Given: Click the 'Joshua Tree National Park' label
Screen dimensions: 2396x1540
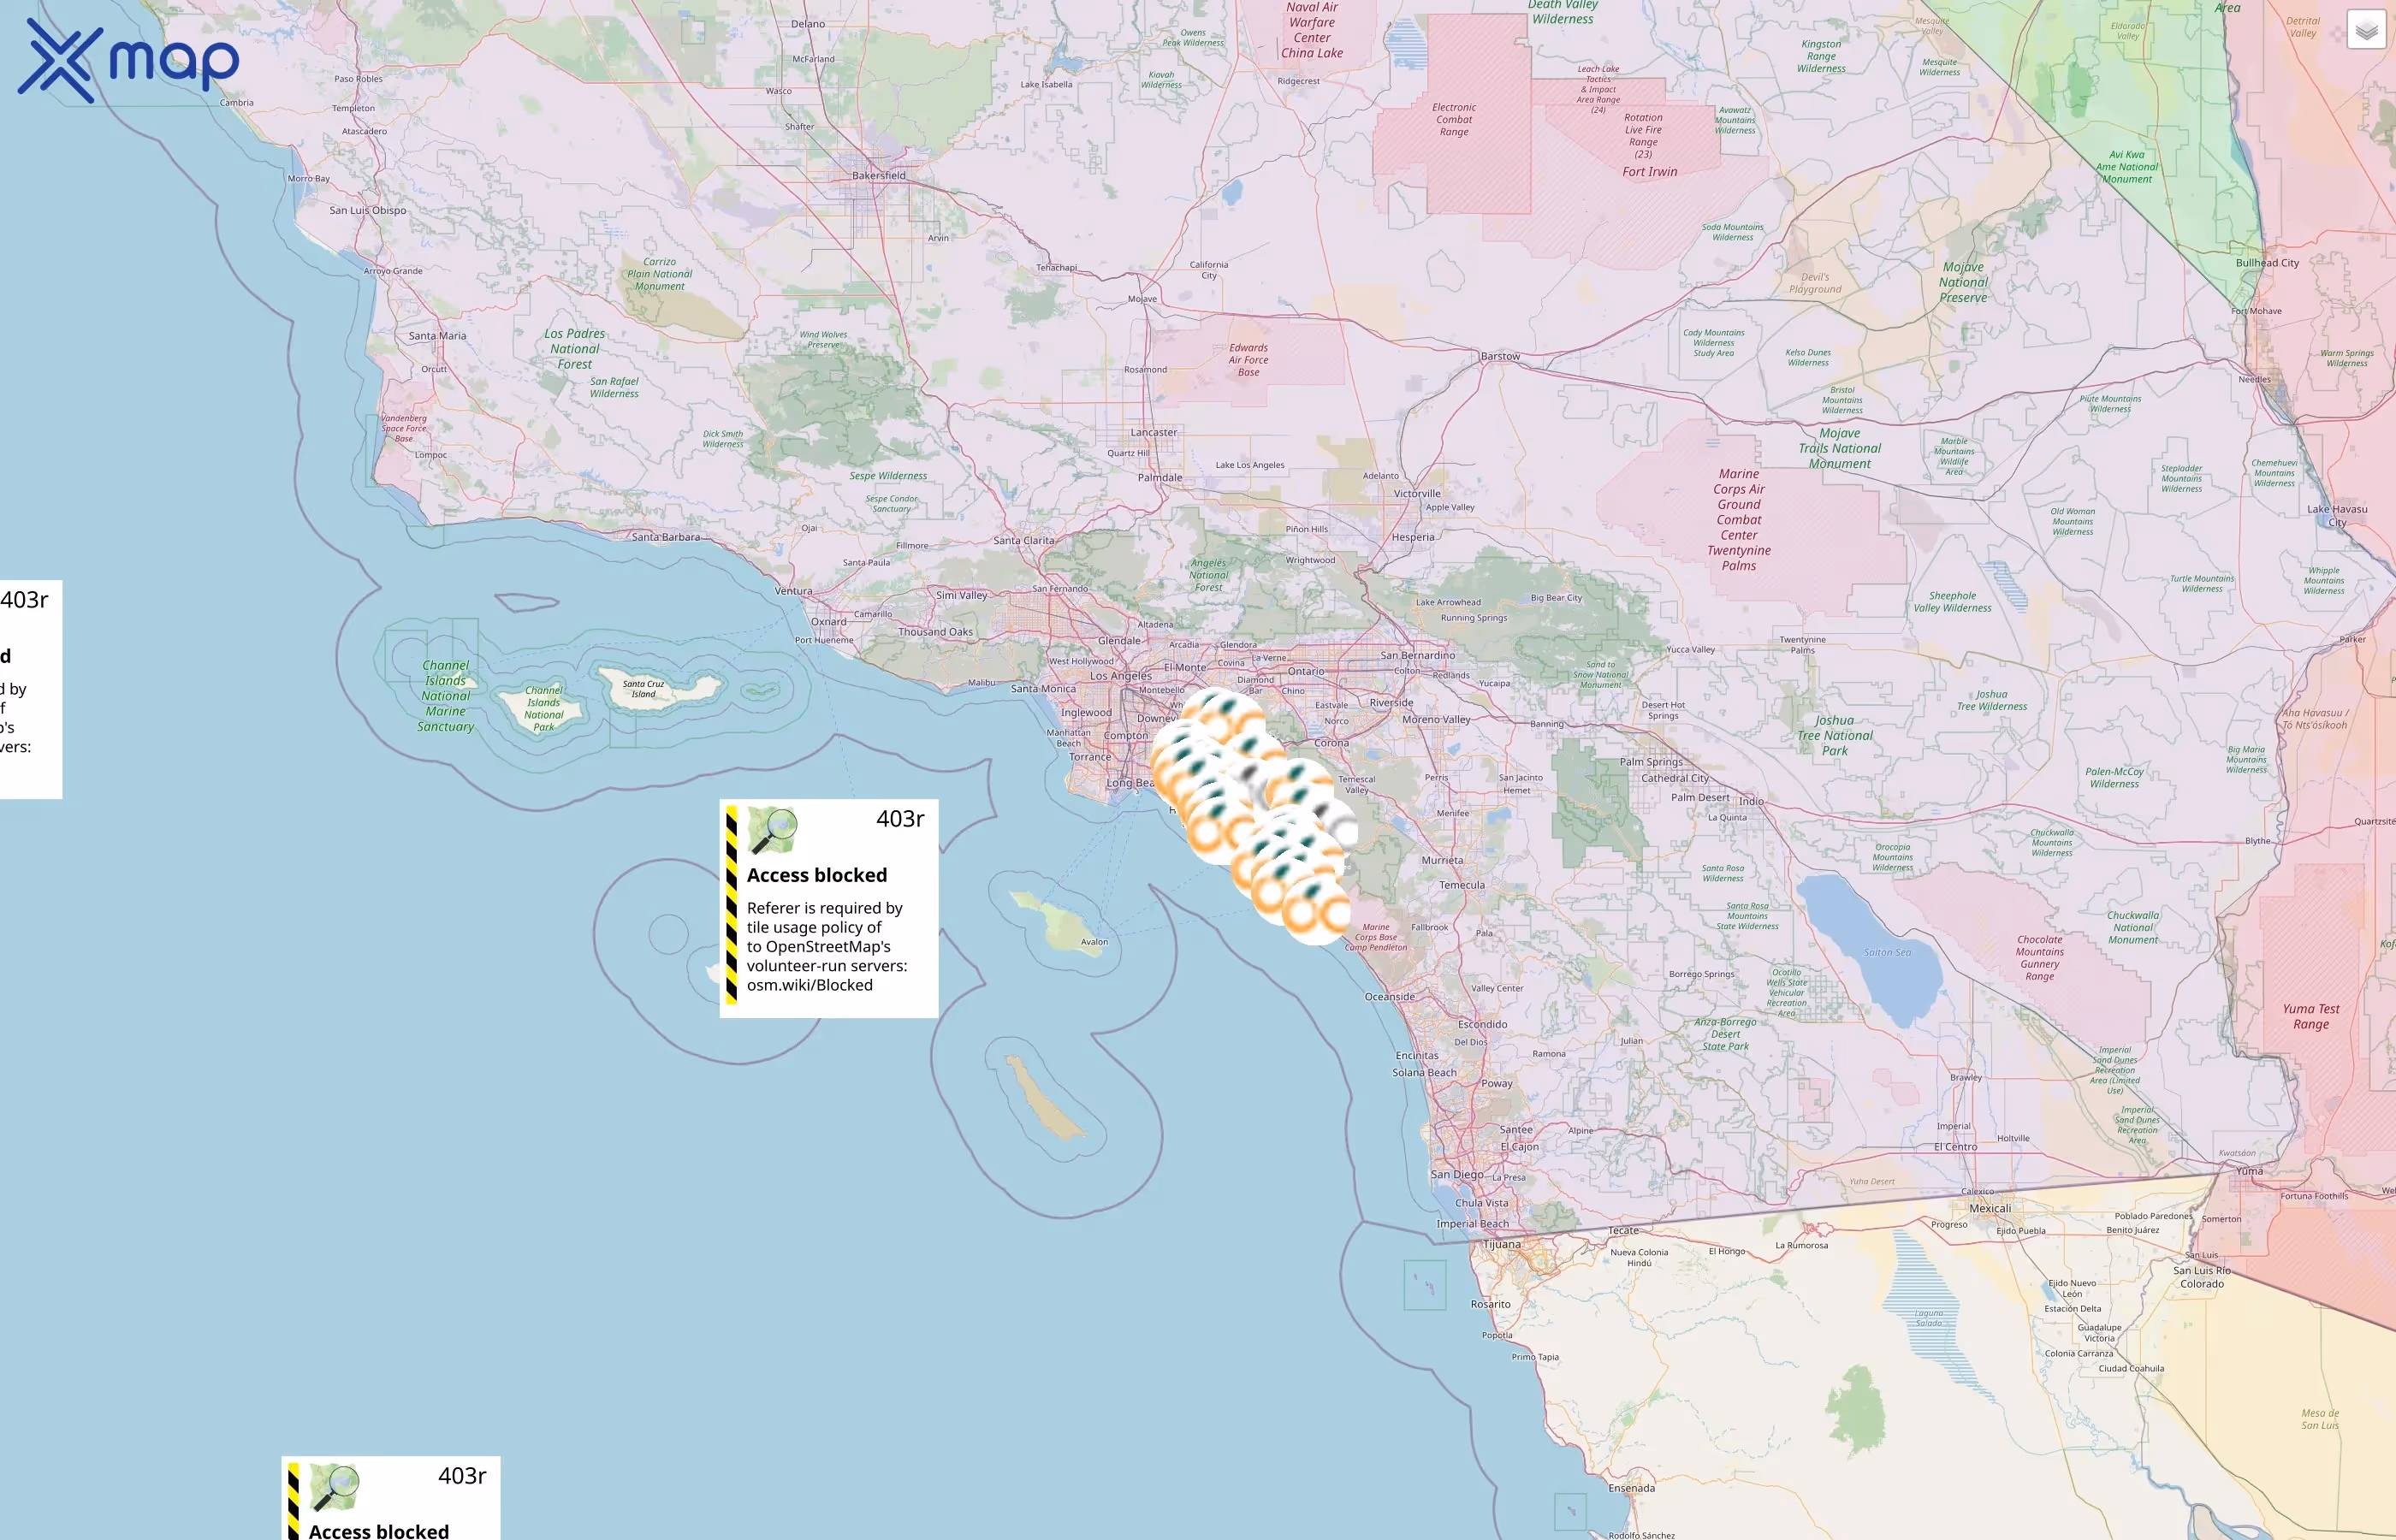Looking at the screenshot, I should (1834, 735).
